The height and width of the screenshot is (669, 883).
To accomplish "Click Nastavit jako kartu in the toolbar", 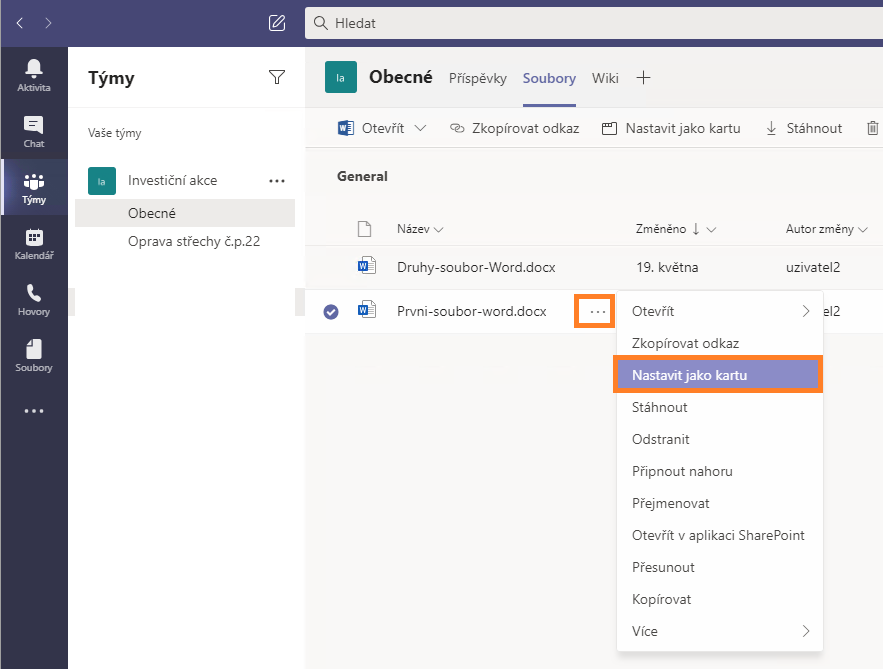I will 671,128.
